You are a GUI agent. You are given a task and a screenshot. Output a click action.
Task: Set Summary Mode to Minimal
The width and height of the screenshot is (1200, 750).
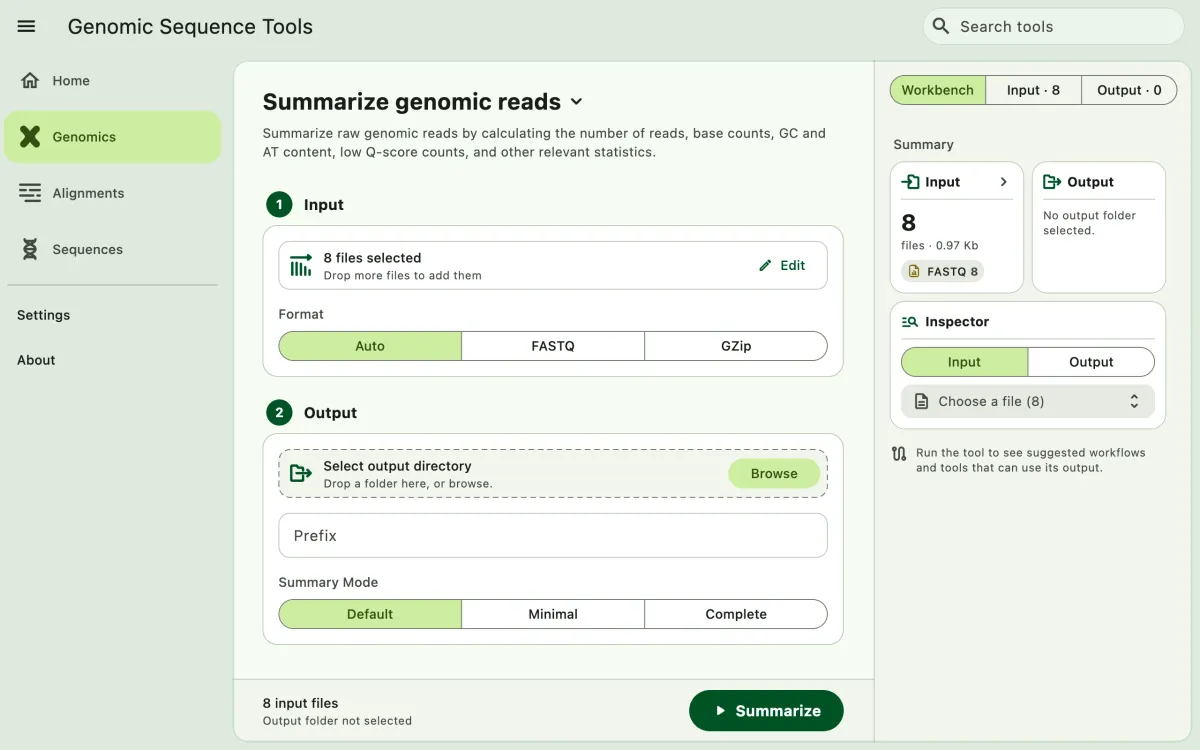coord(553,614)
